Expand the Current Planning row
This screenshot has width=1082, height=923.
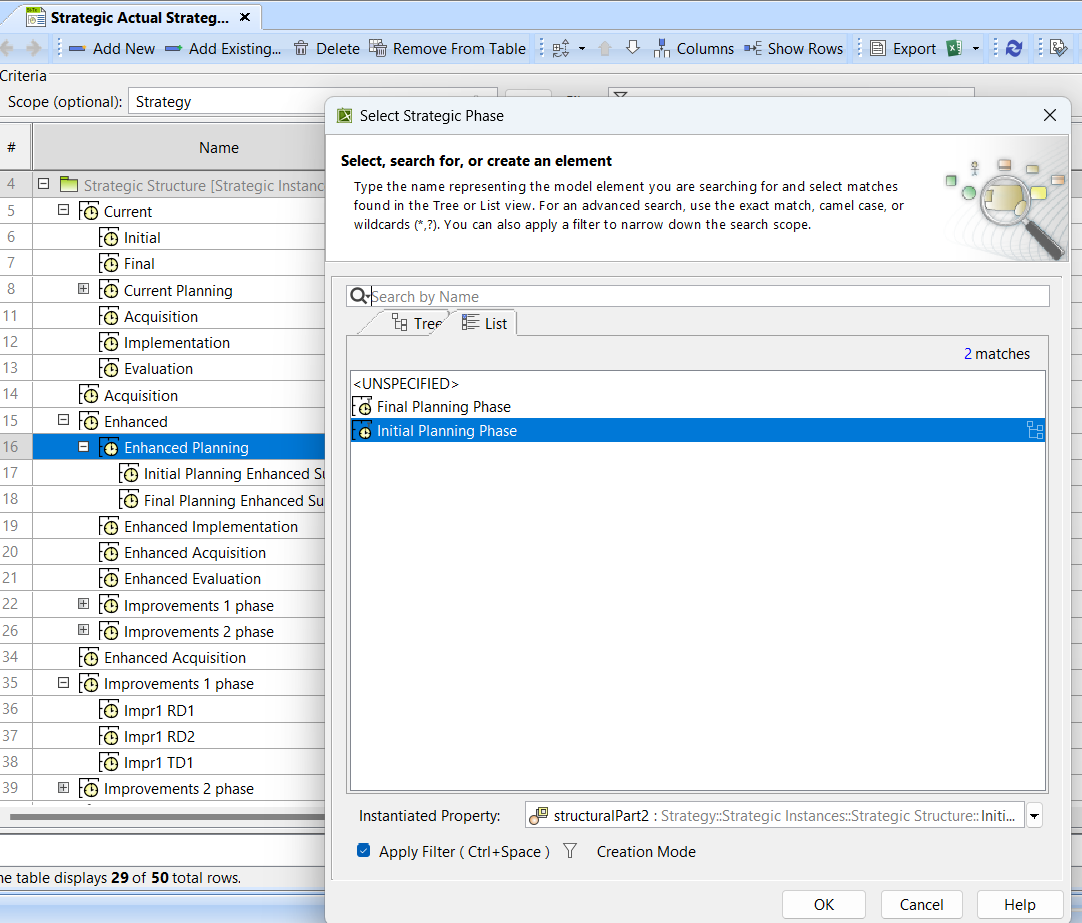click(x=84, y=290)
